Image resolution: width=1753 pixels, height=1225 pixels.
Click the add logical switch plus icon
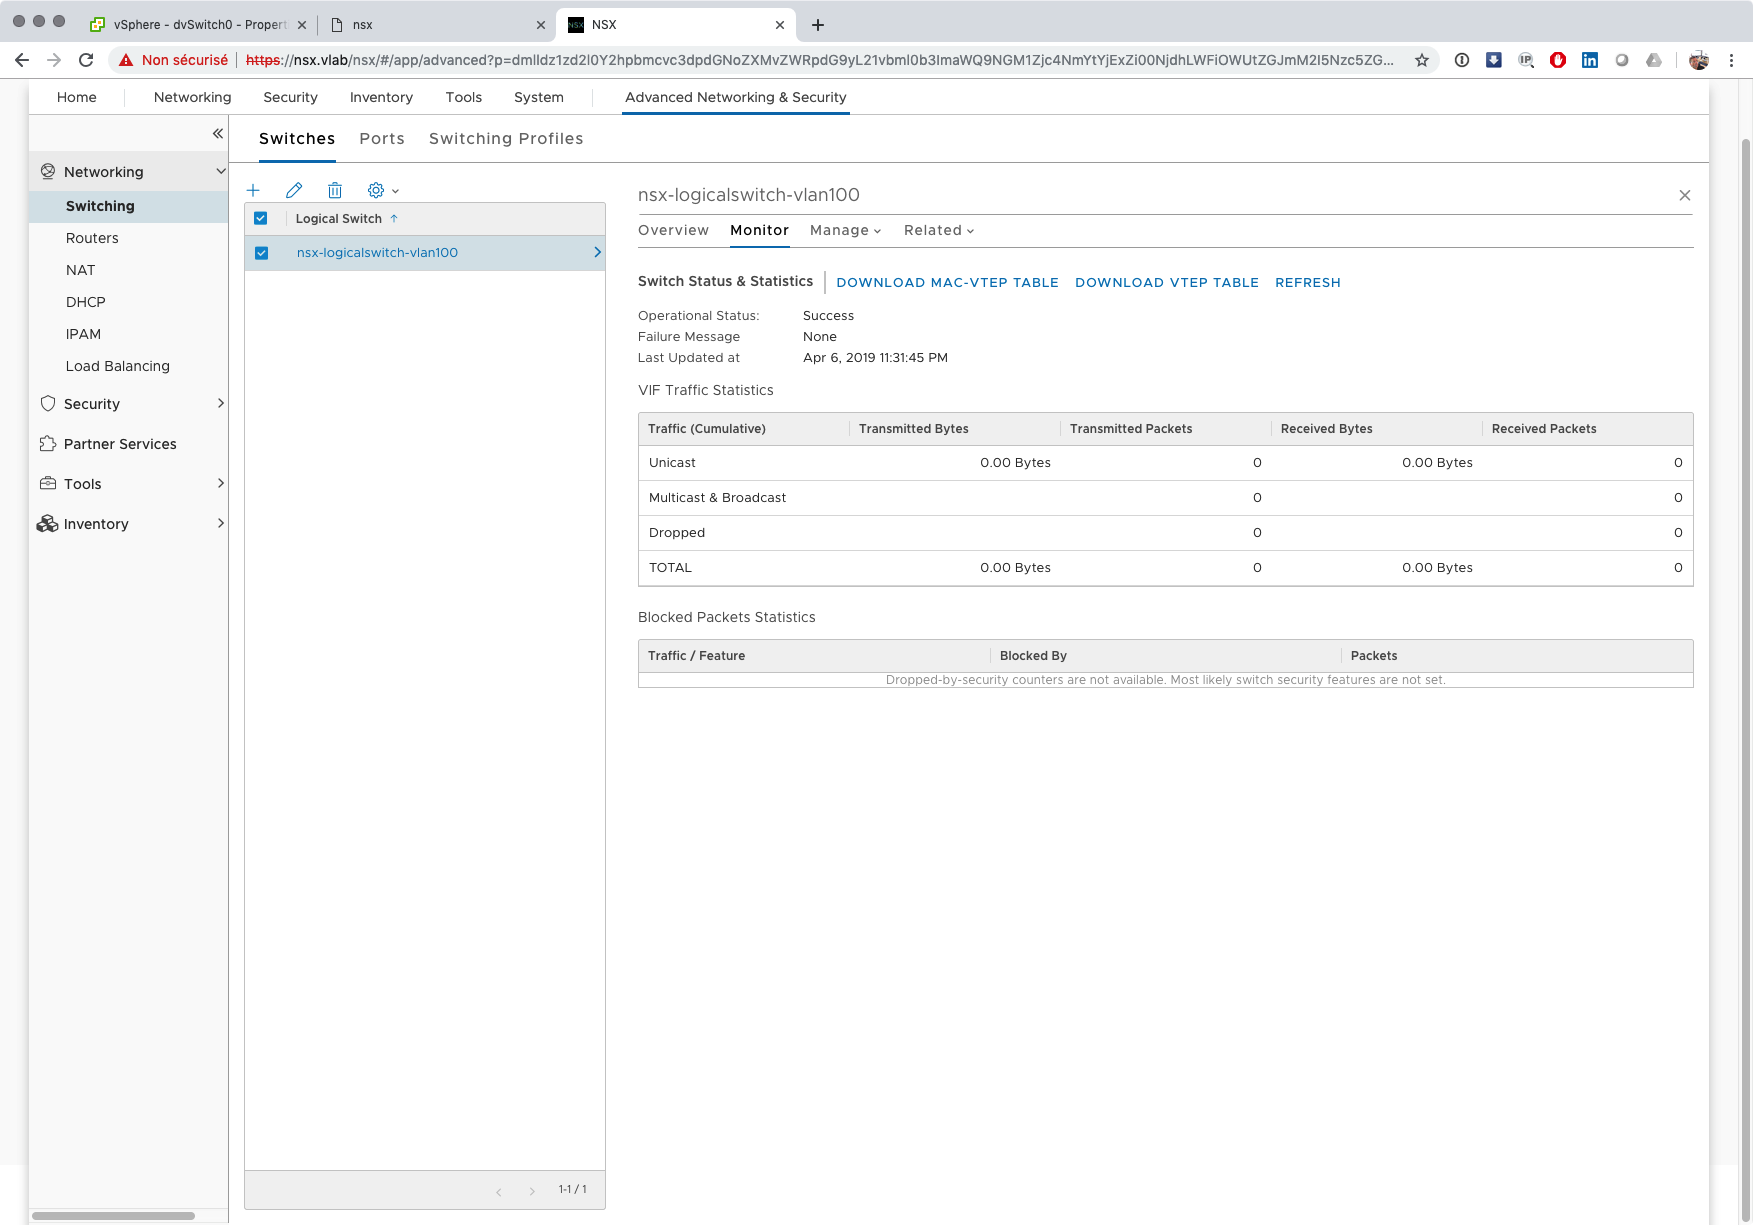coord(253,190)
